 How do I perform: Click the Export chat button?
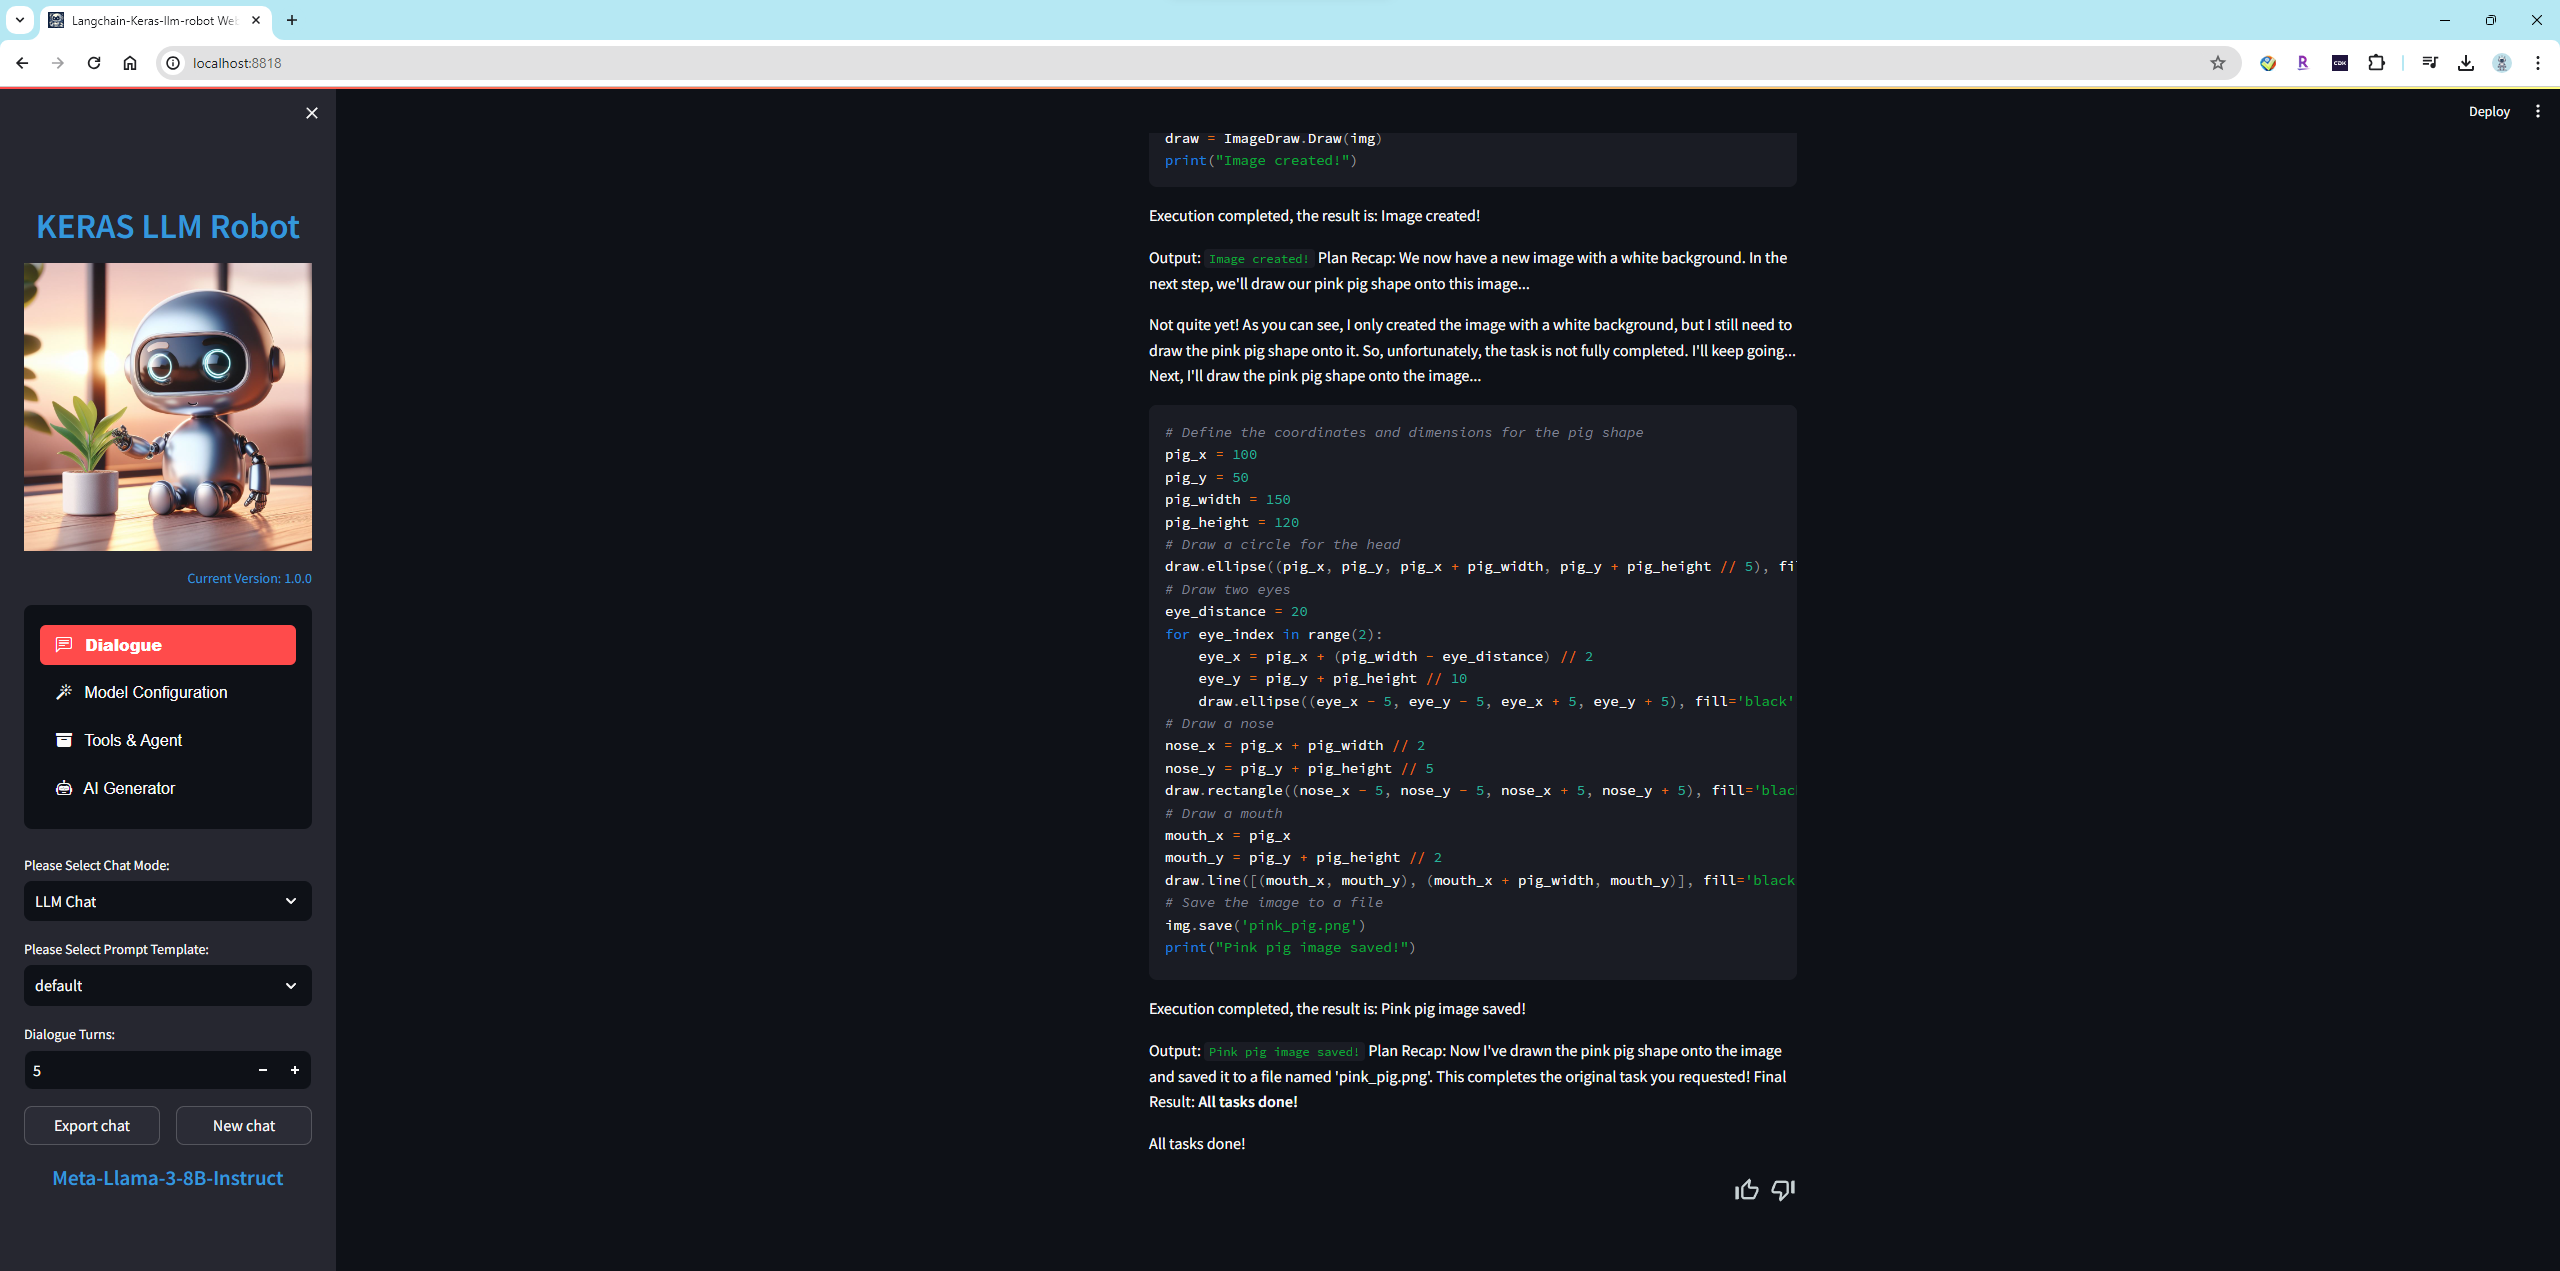point(92,1125)
